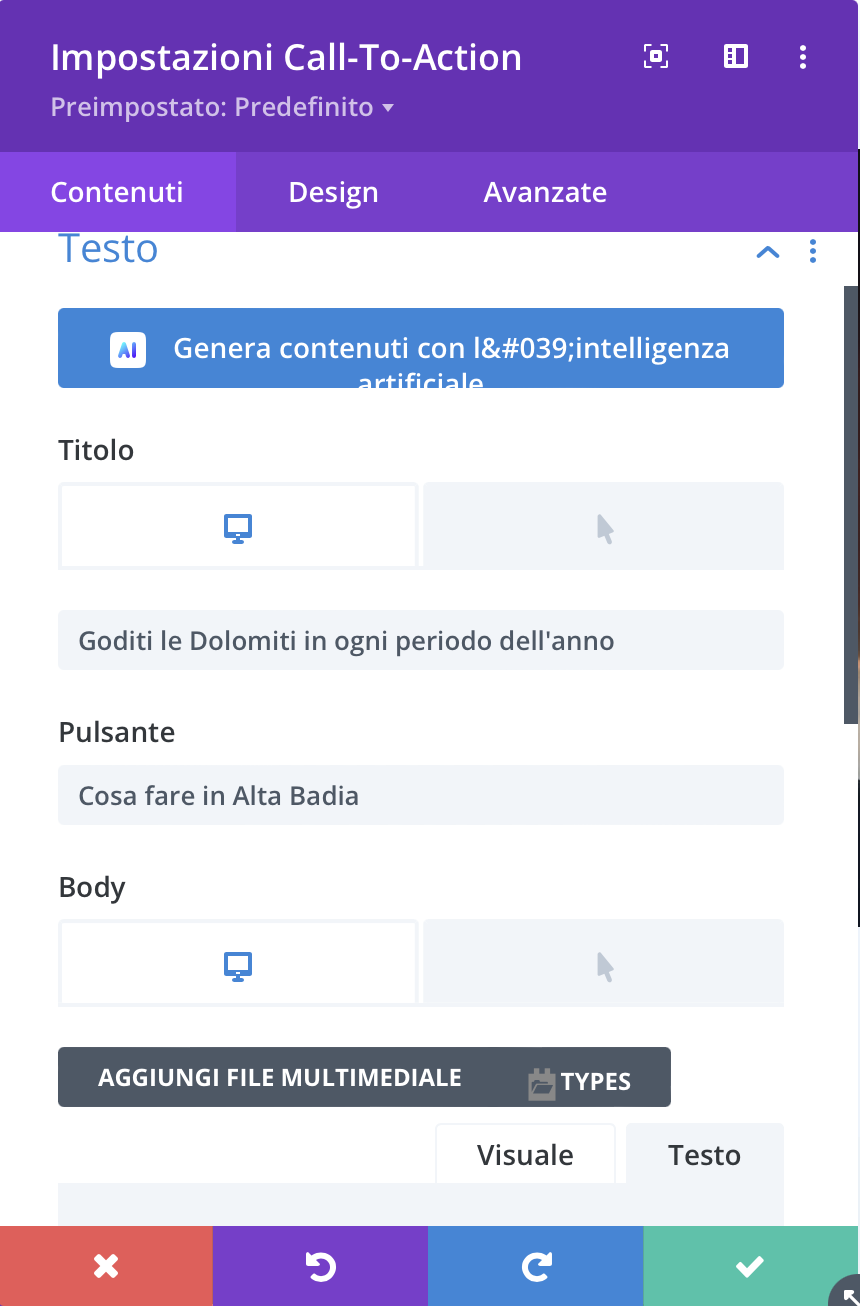Click the split sidebar layout icon

click(x=735, y=57)
